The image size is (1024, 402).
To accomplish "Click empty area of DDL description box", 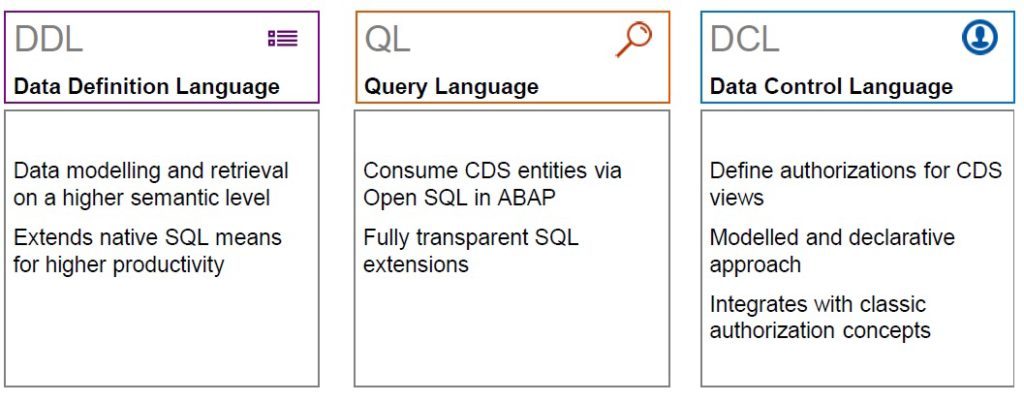I will [x=161, y=333].
